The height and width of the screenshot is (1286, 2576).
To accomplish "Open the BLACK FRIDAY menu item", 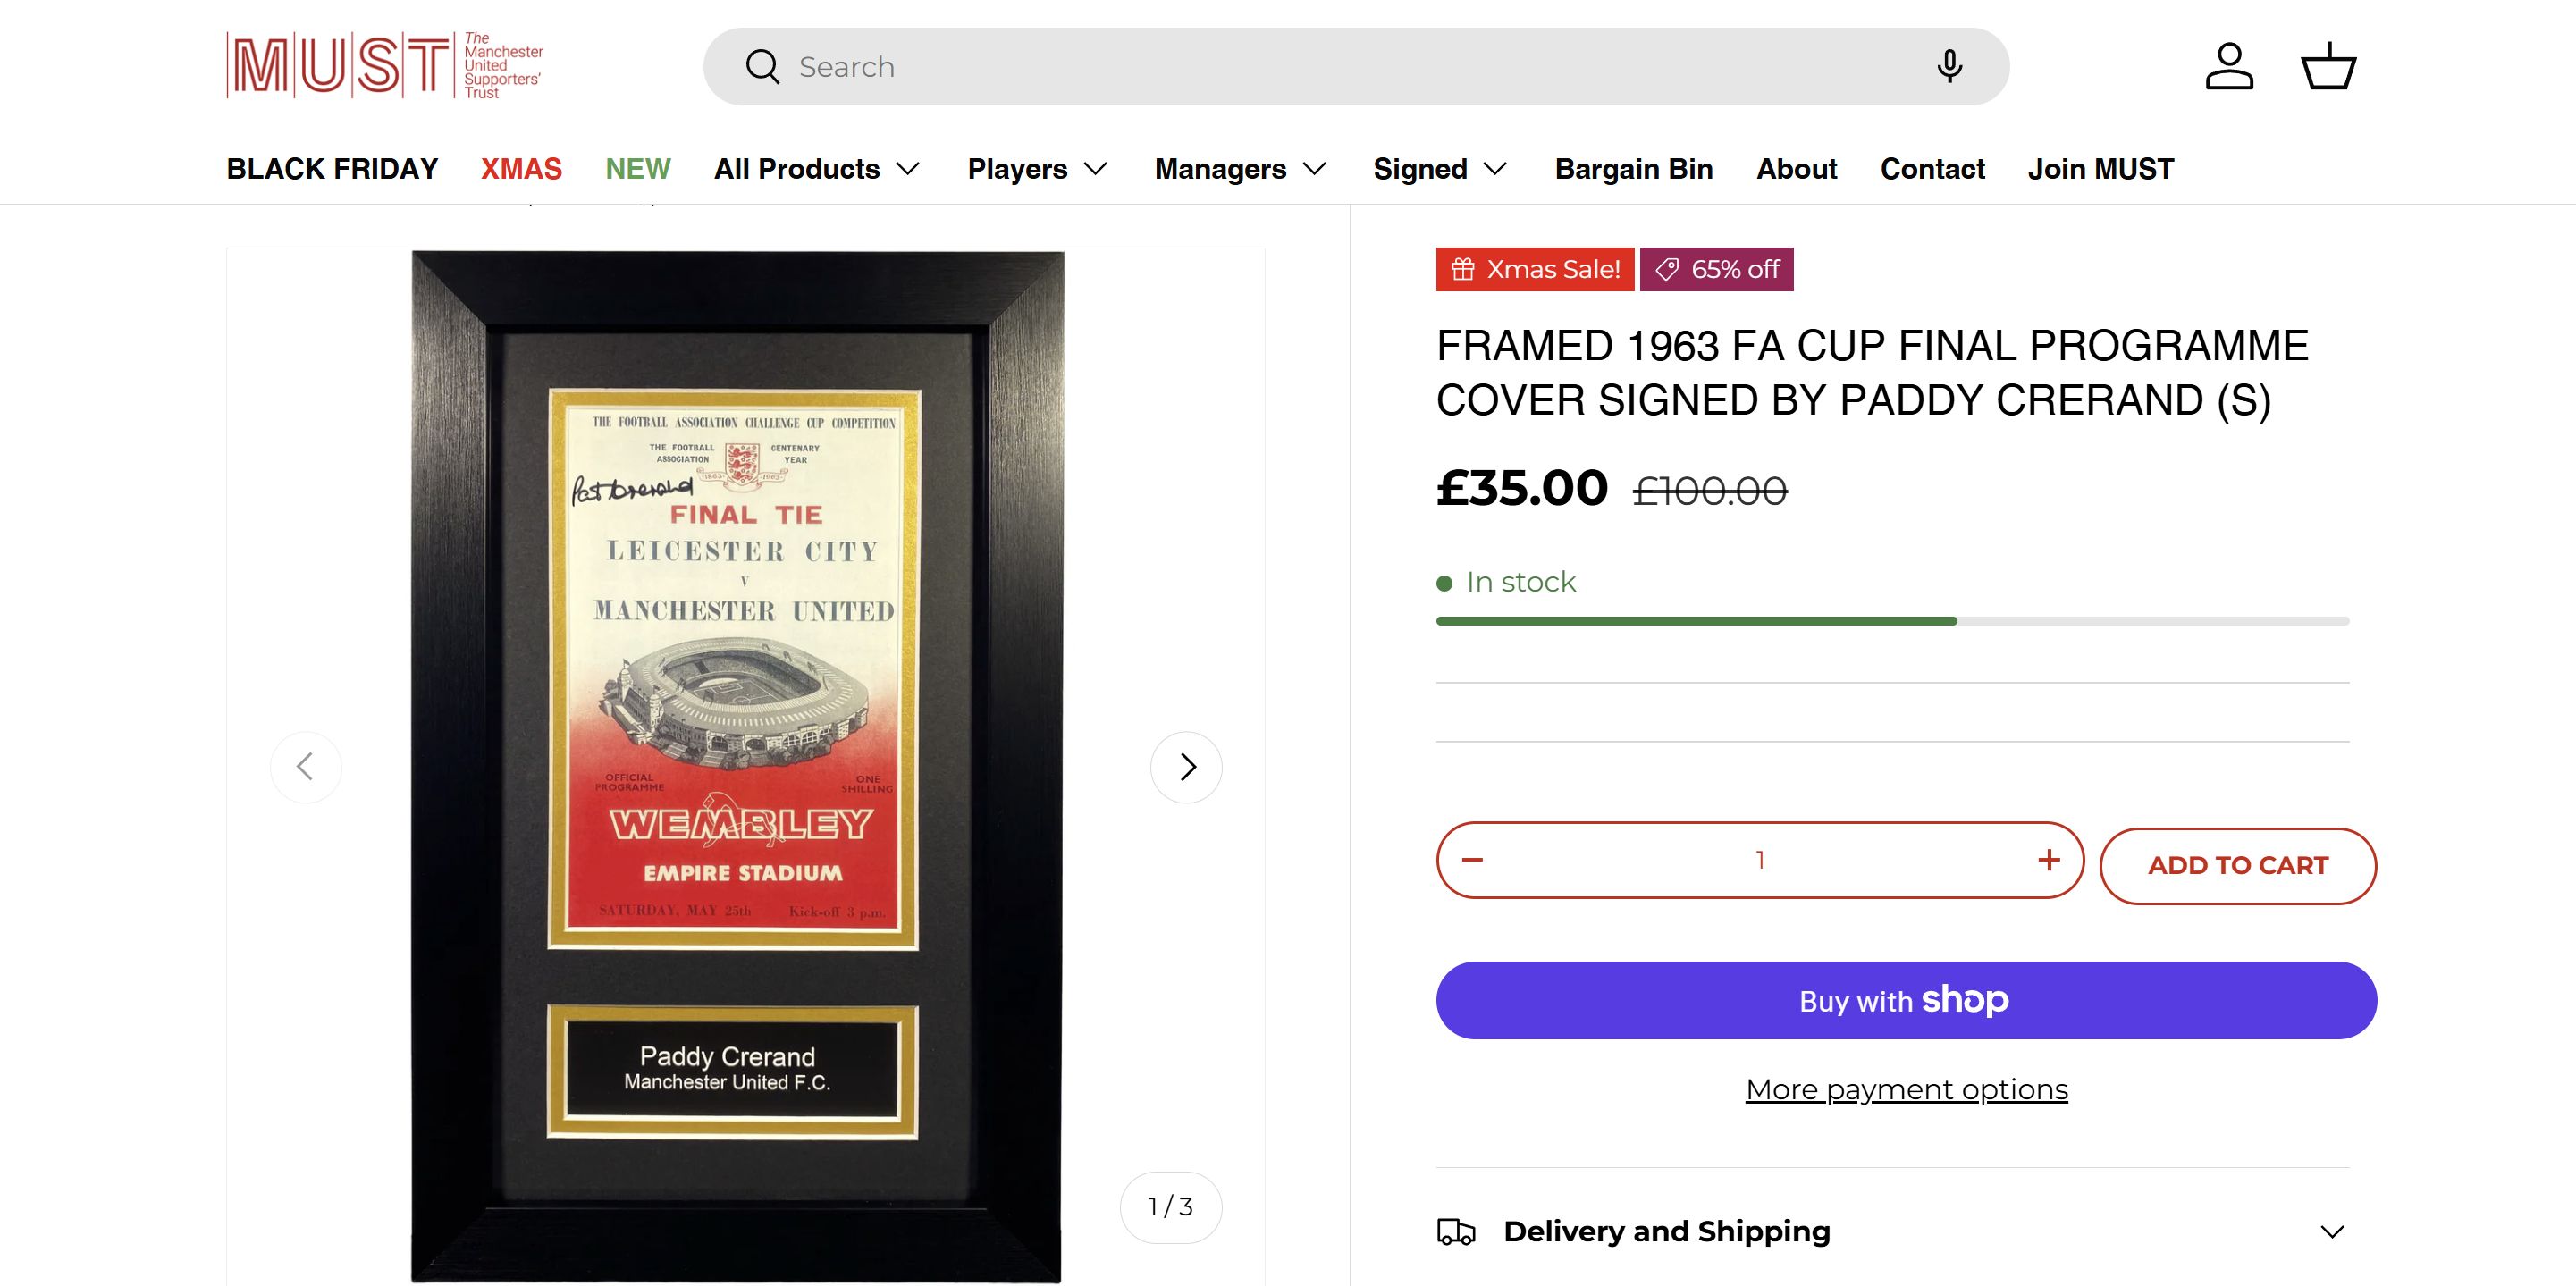I will [x=332, y=169].
